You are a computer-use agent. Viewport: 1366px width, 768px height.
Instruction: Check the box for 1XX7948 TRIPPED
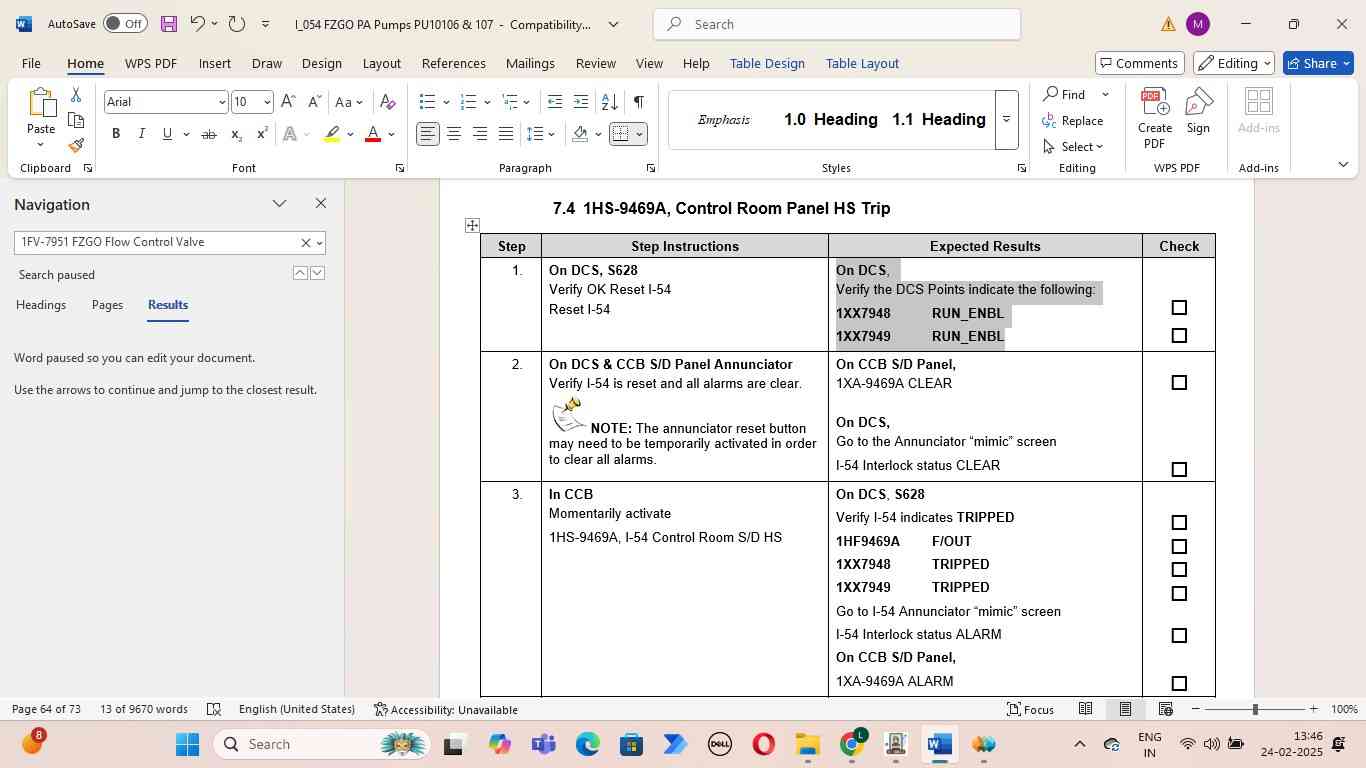1179,569
